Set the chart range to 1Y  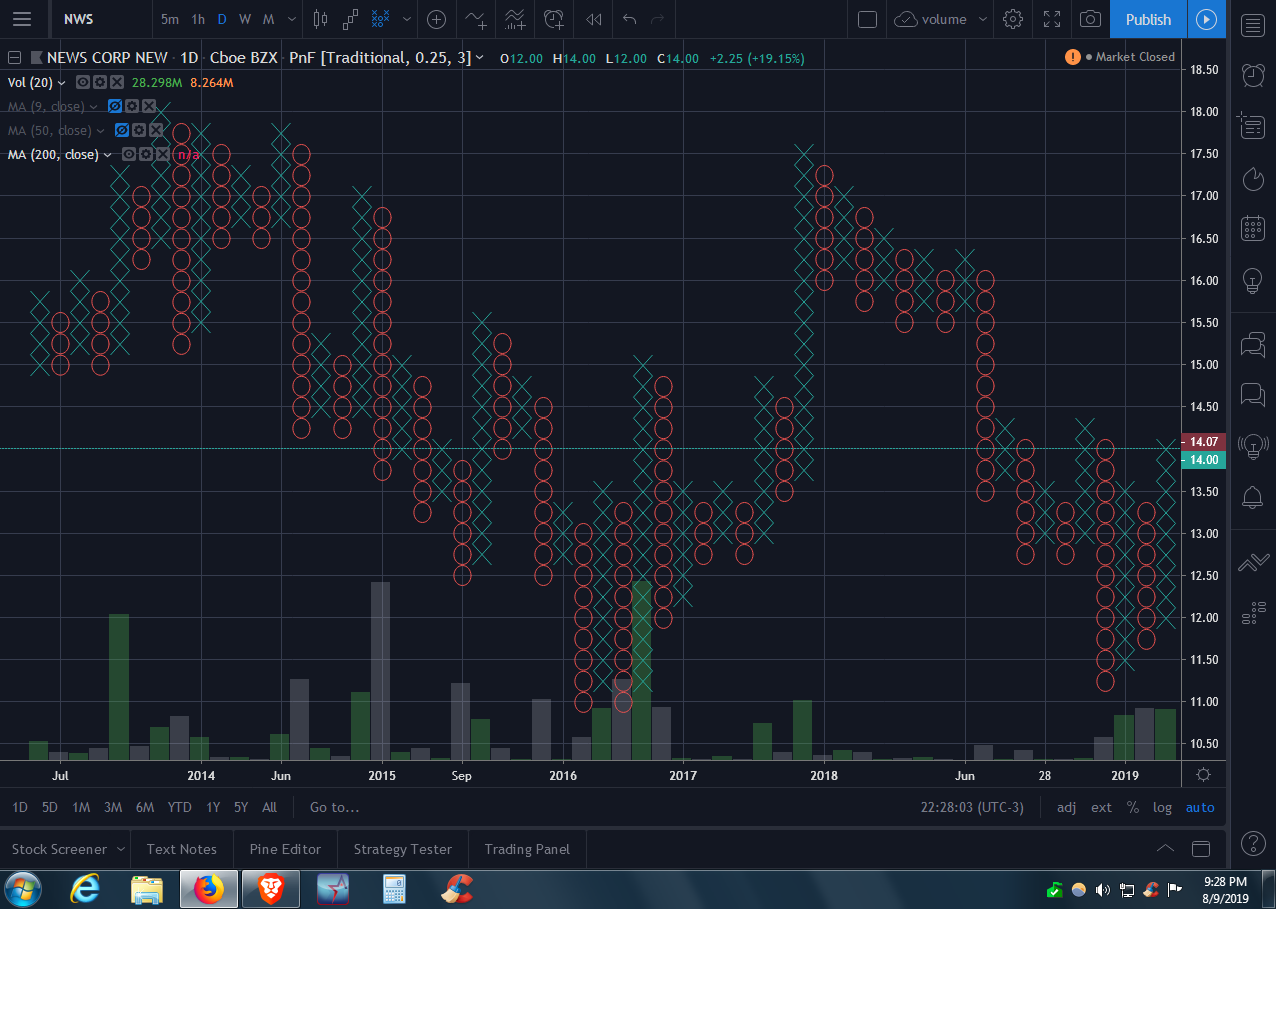coord(213,807)
